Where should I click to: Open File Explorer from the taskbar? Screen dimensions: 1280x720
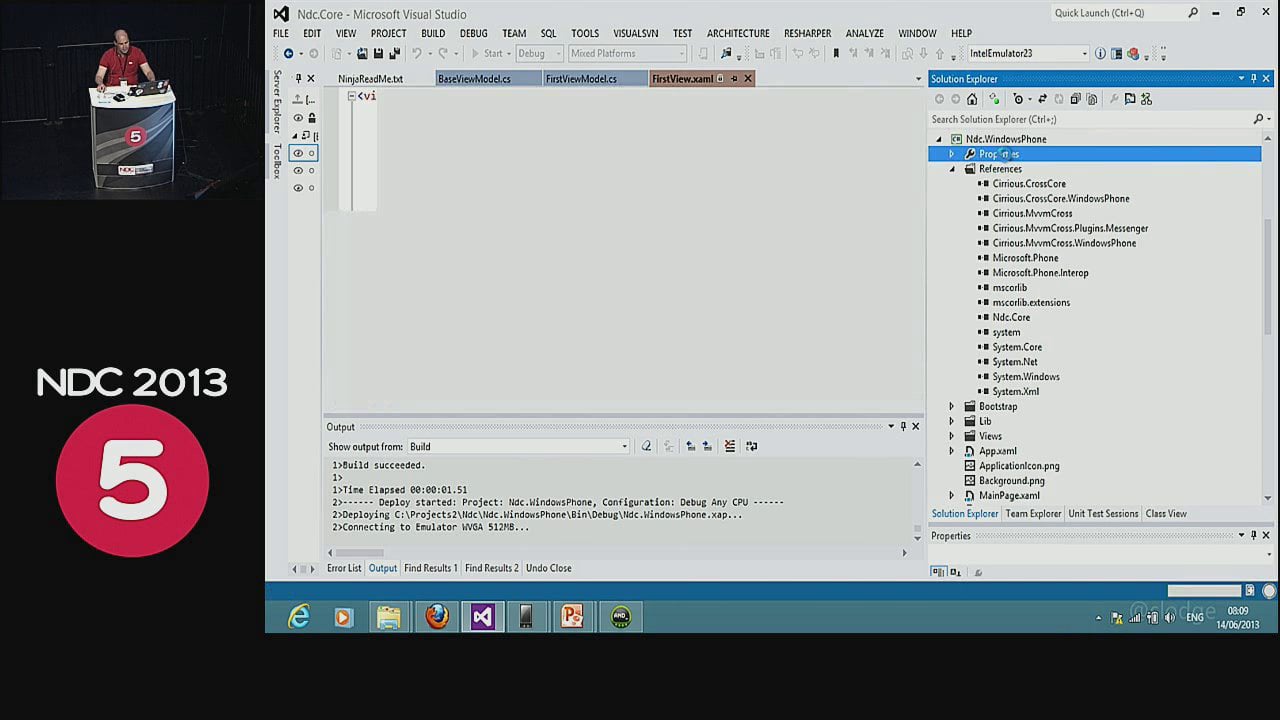click(x=389, y=617)
